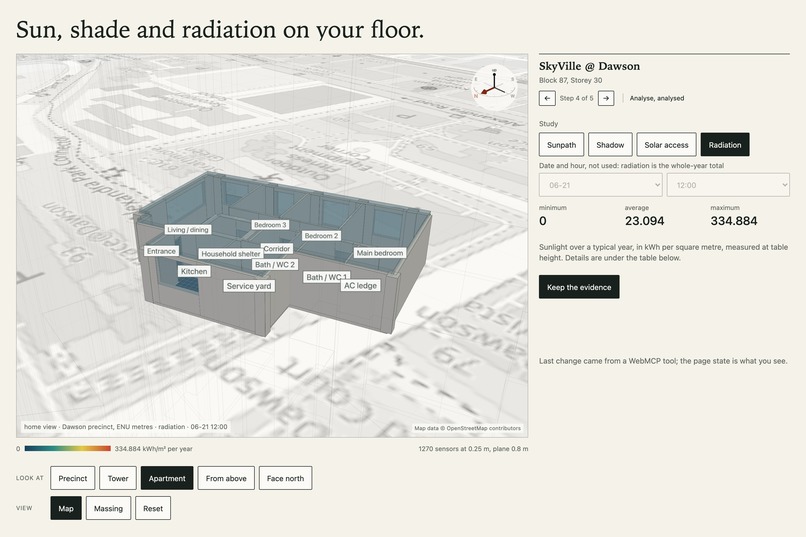Open the 12:00 hour dropdown
Viewport: 806px width, 537px height.
728,185
